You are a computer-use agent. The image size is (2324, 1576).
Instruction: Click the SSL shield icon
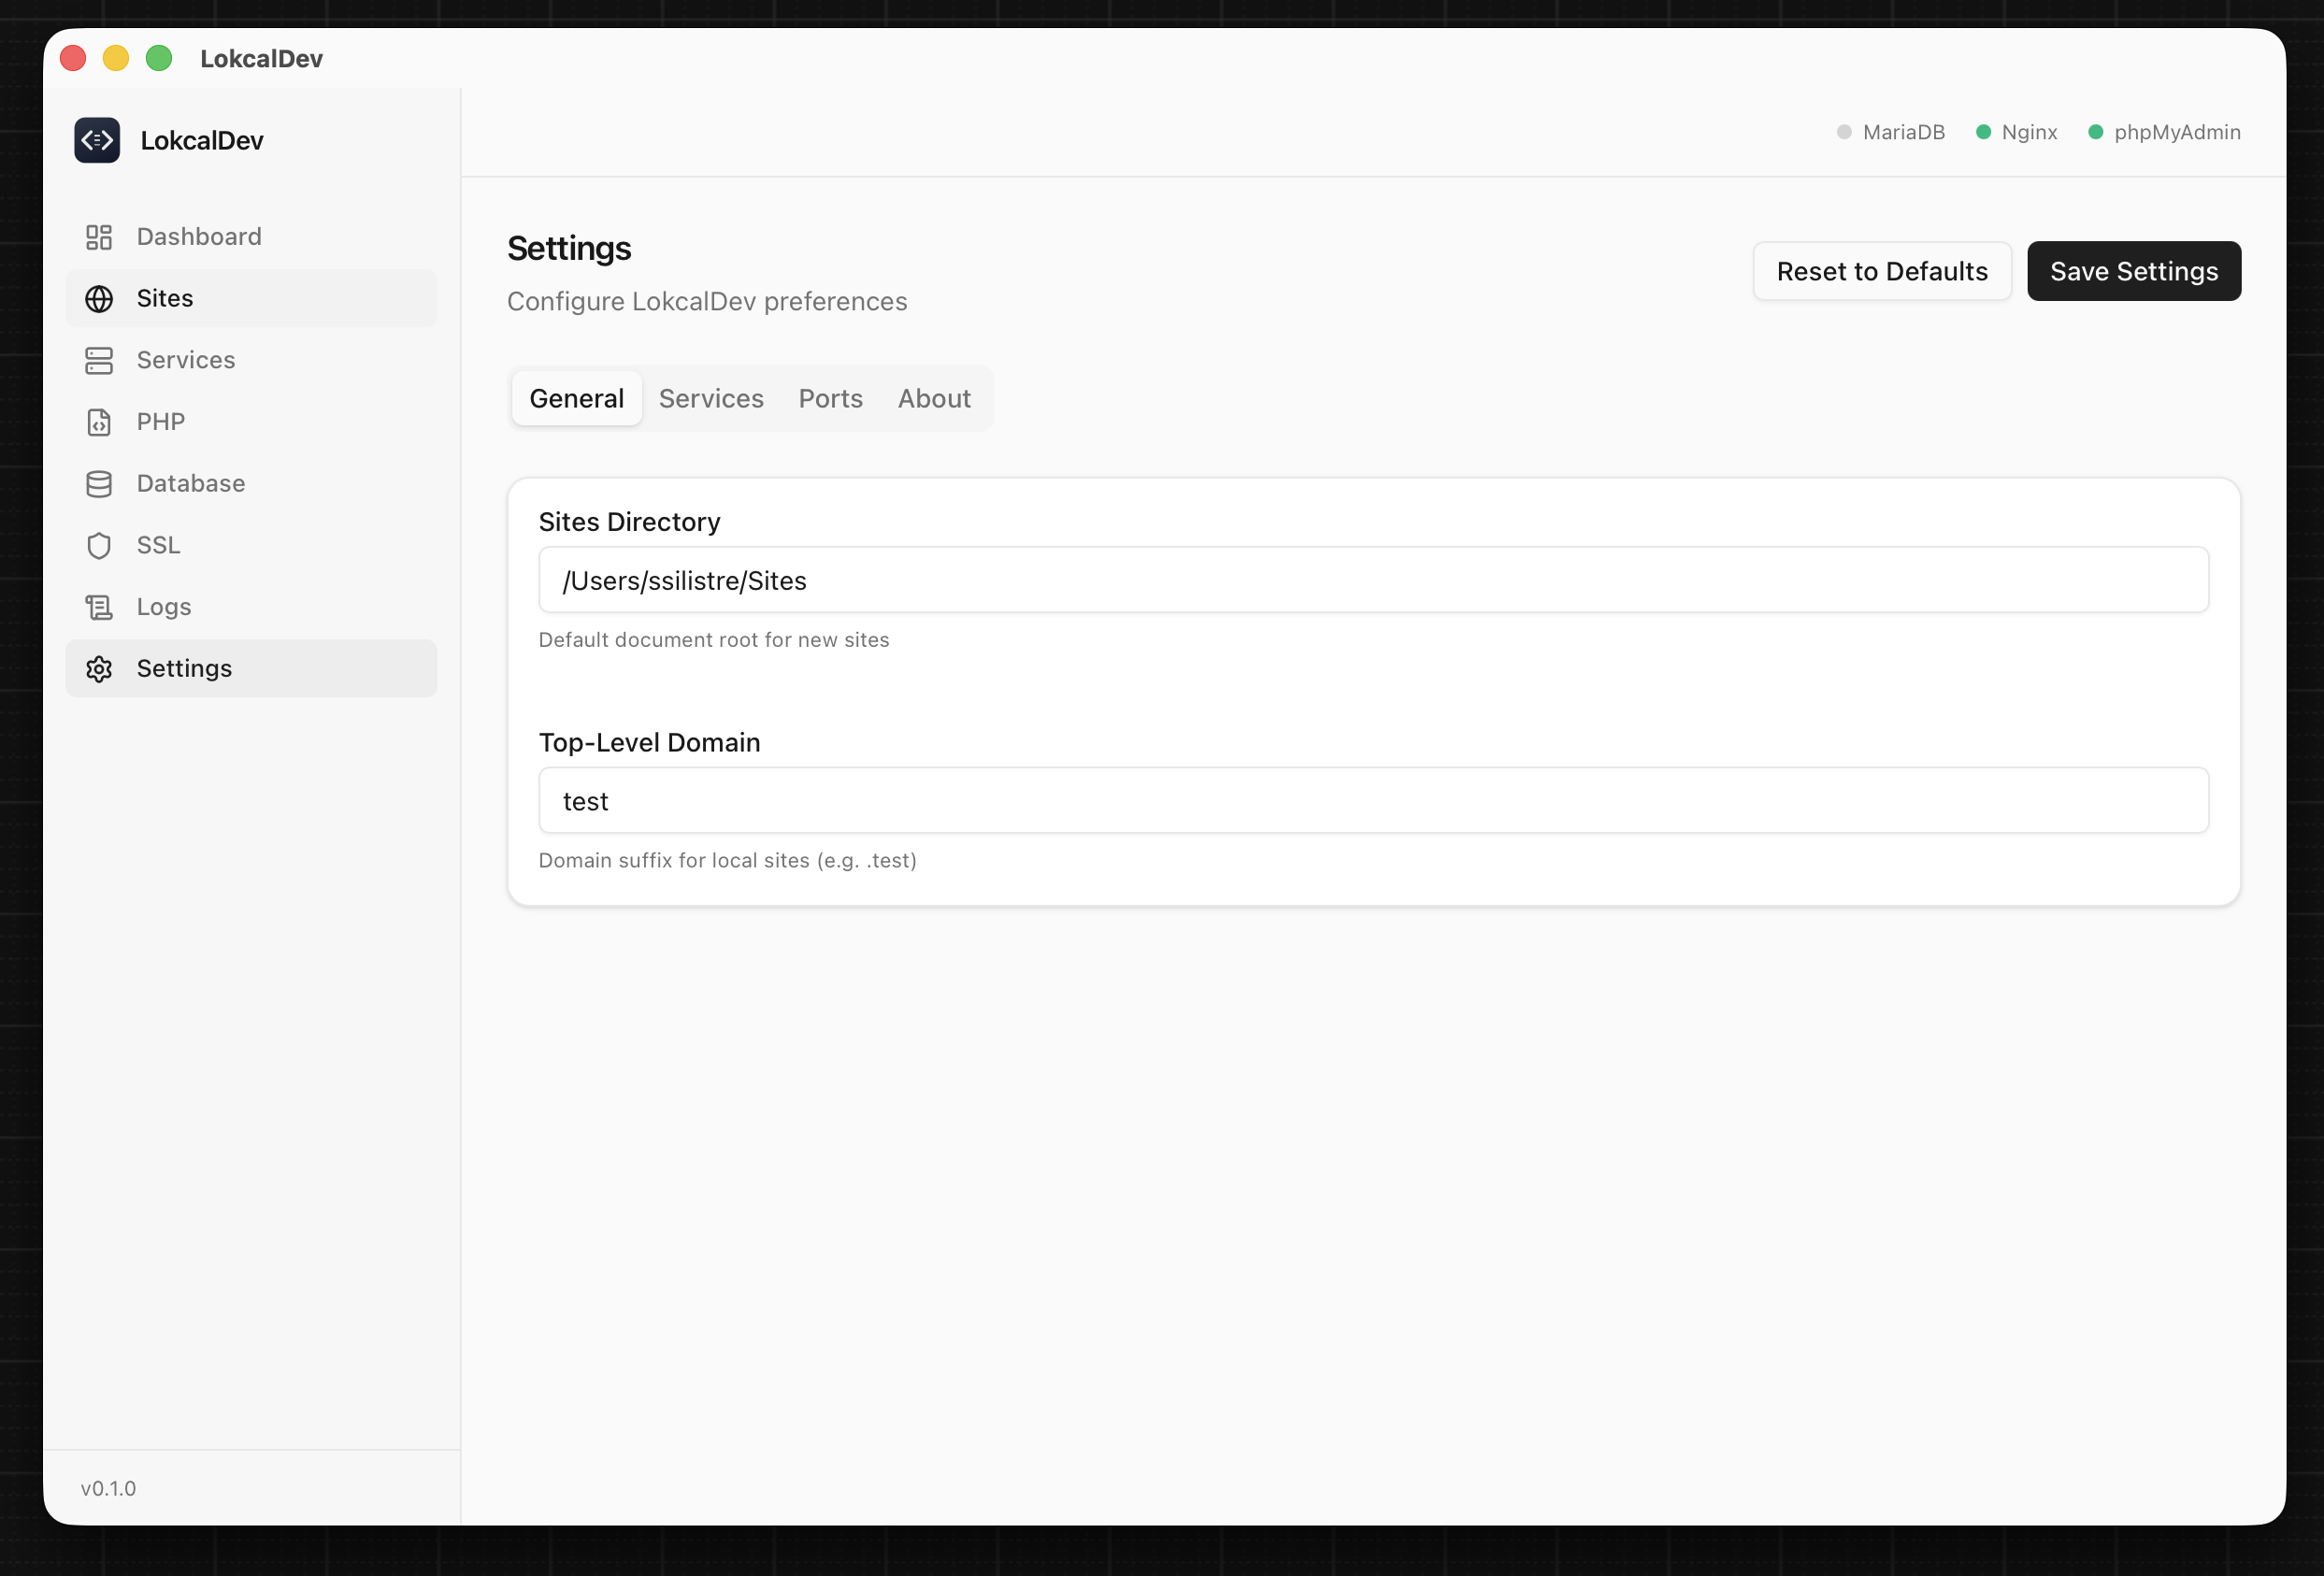click(99, 546)
